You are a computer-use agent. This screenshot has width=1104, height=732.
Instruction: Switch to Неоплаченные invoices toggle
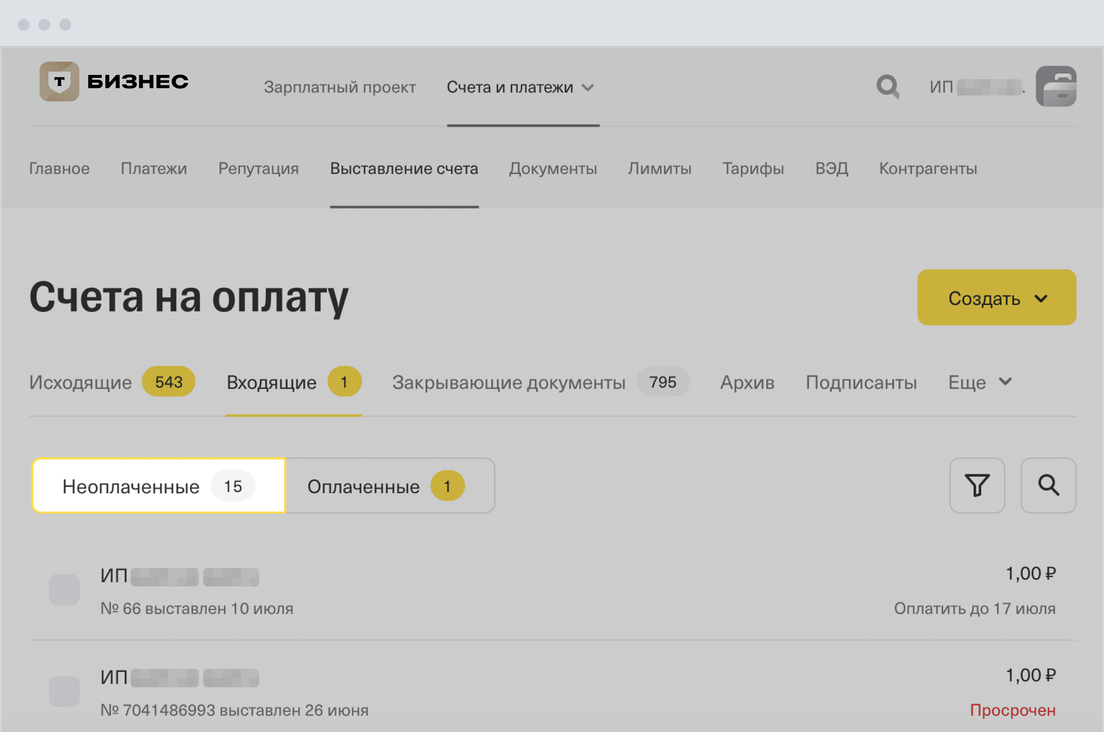158,486
